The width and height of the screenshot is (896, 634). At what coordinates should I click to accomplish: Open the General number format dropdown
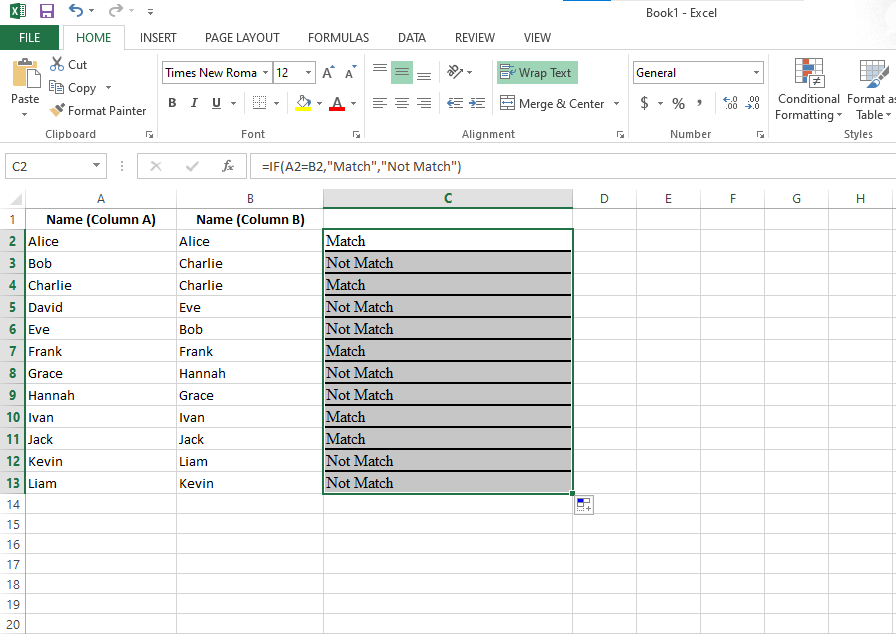pos(756,73)
